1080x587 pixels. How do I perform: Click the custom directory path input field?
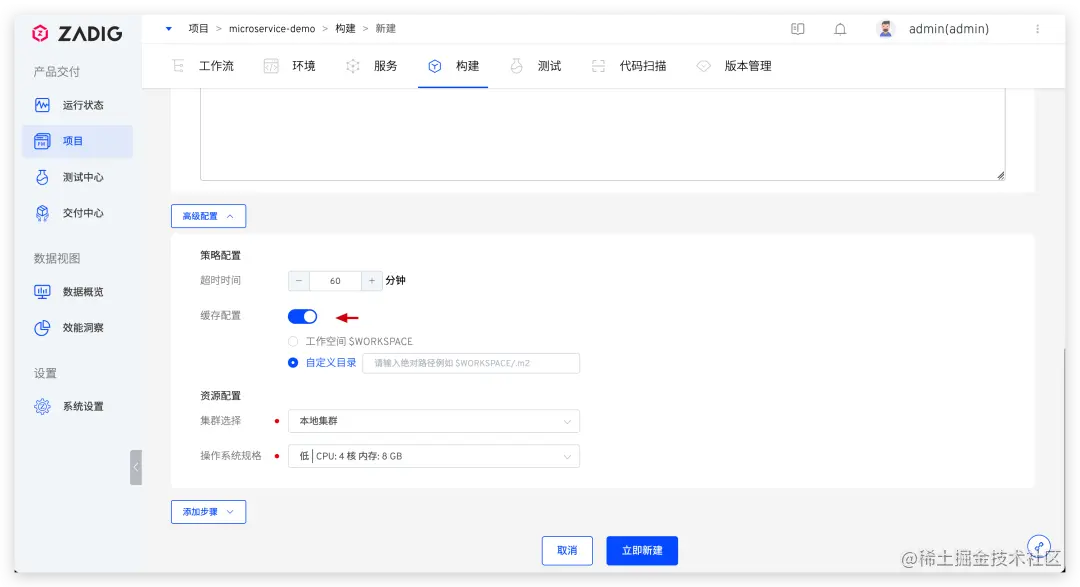click(470, 363)
